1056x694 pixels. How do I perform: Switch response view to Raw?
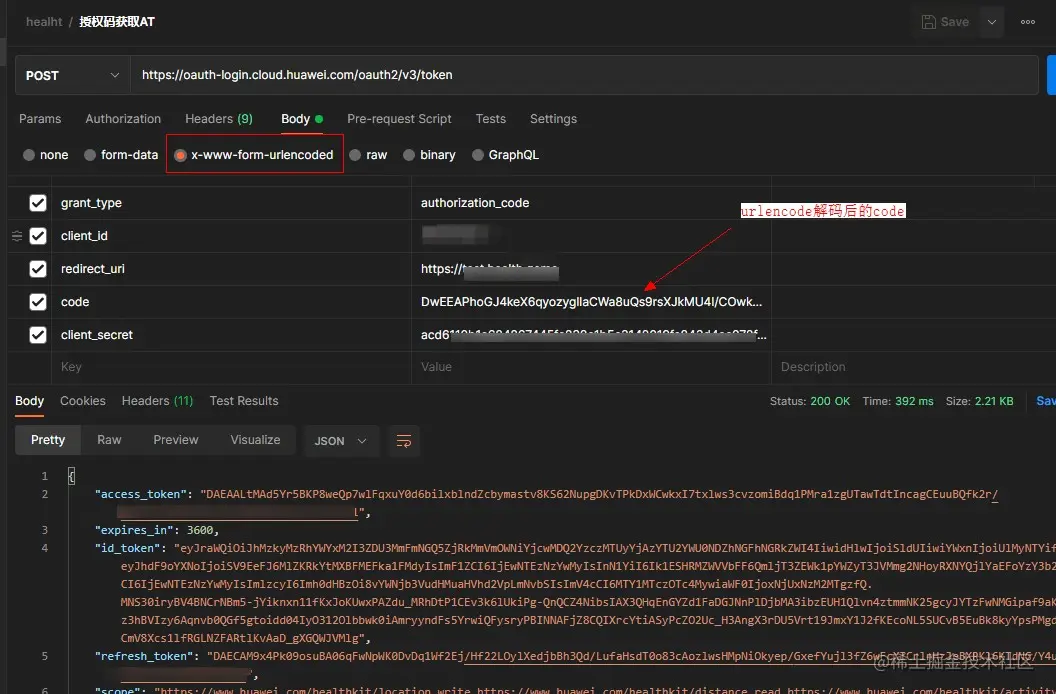[109, 440]
